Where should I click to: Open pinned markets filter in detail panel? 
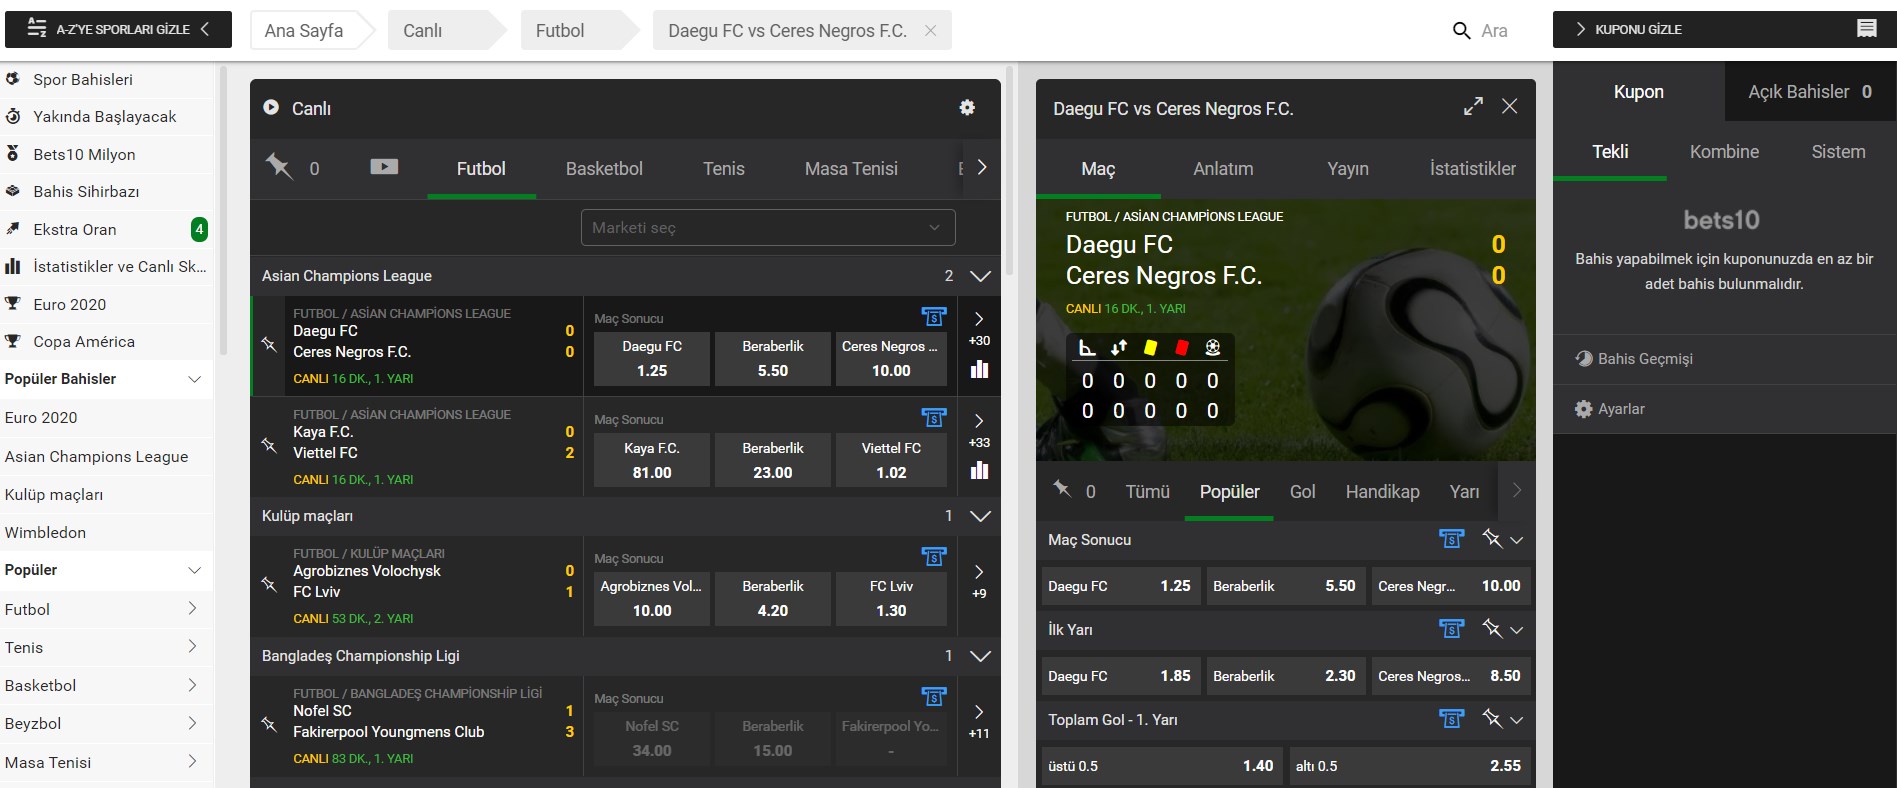click(1062, 490)
